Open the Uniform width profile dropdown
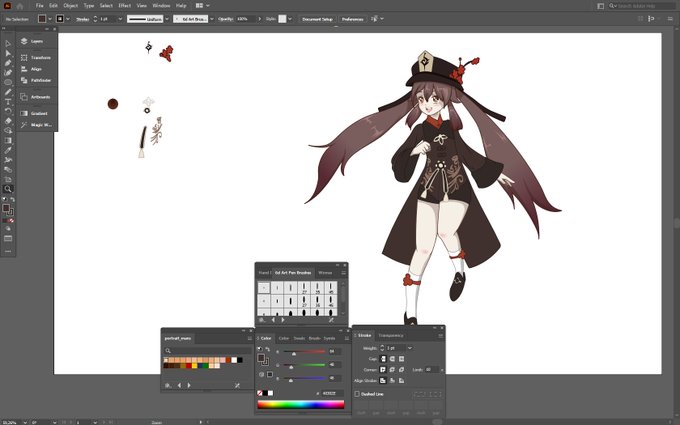 [167, 19]
